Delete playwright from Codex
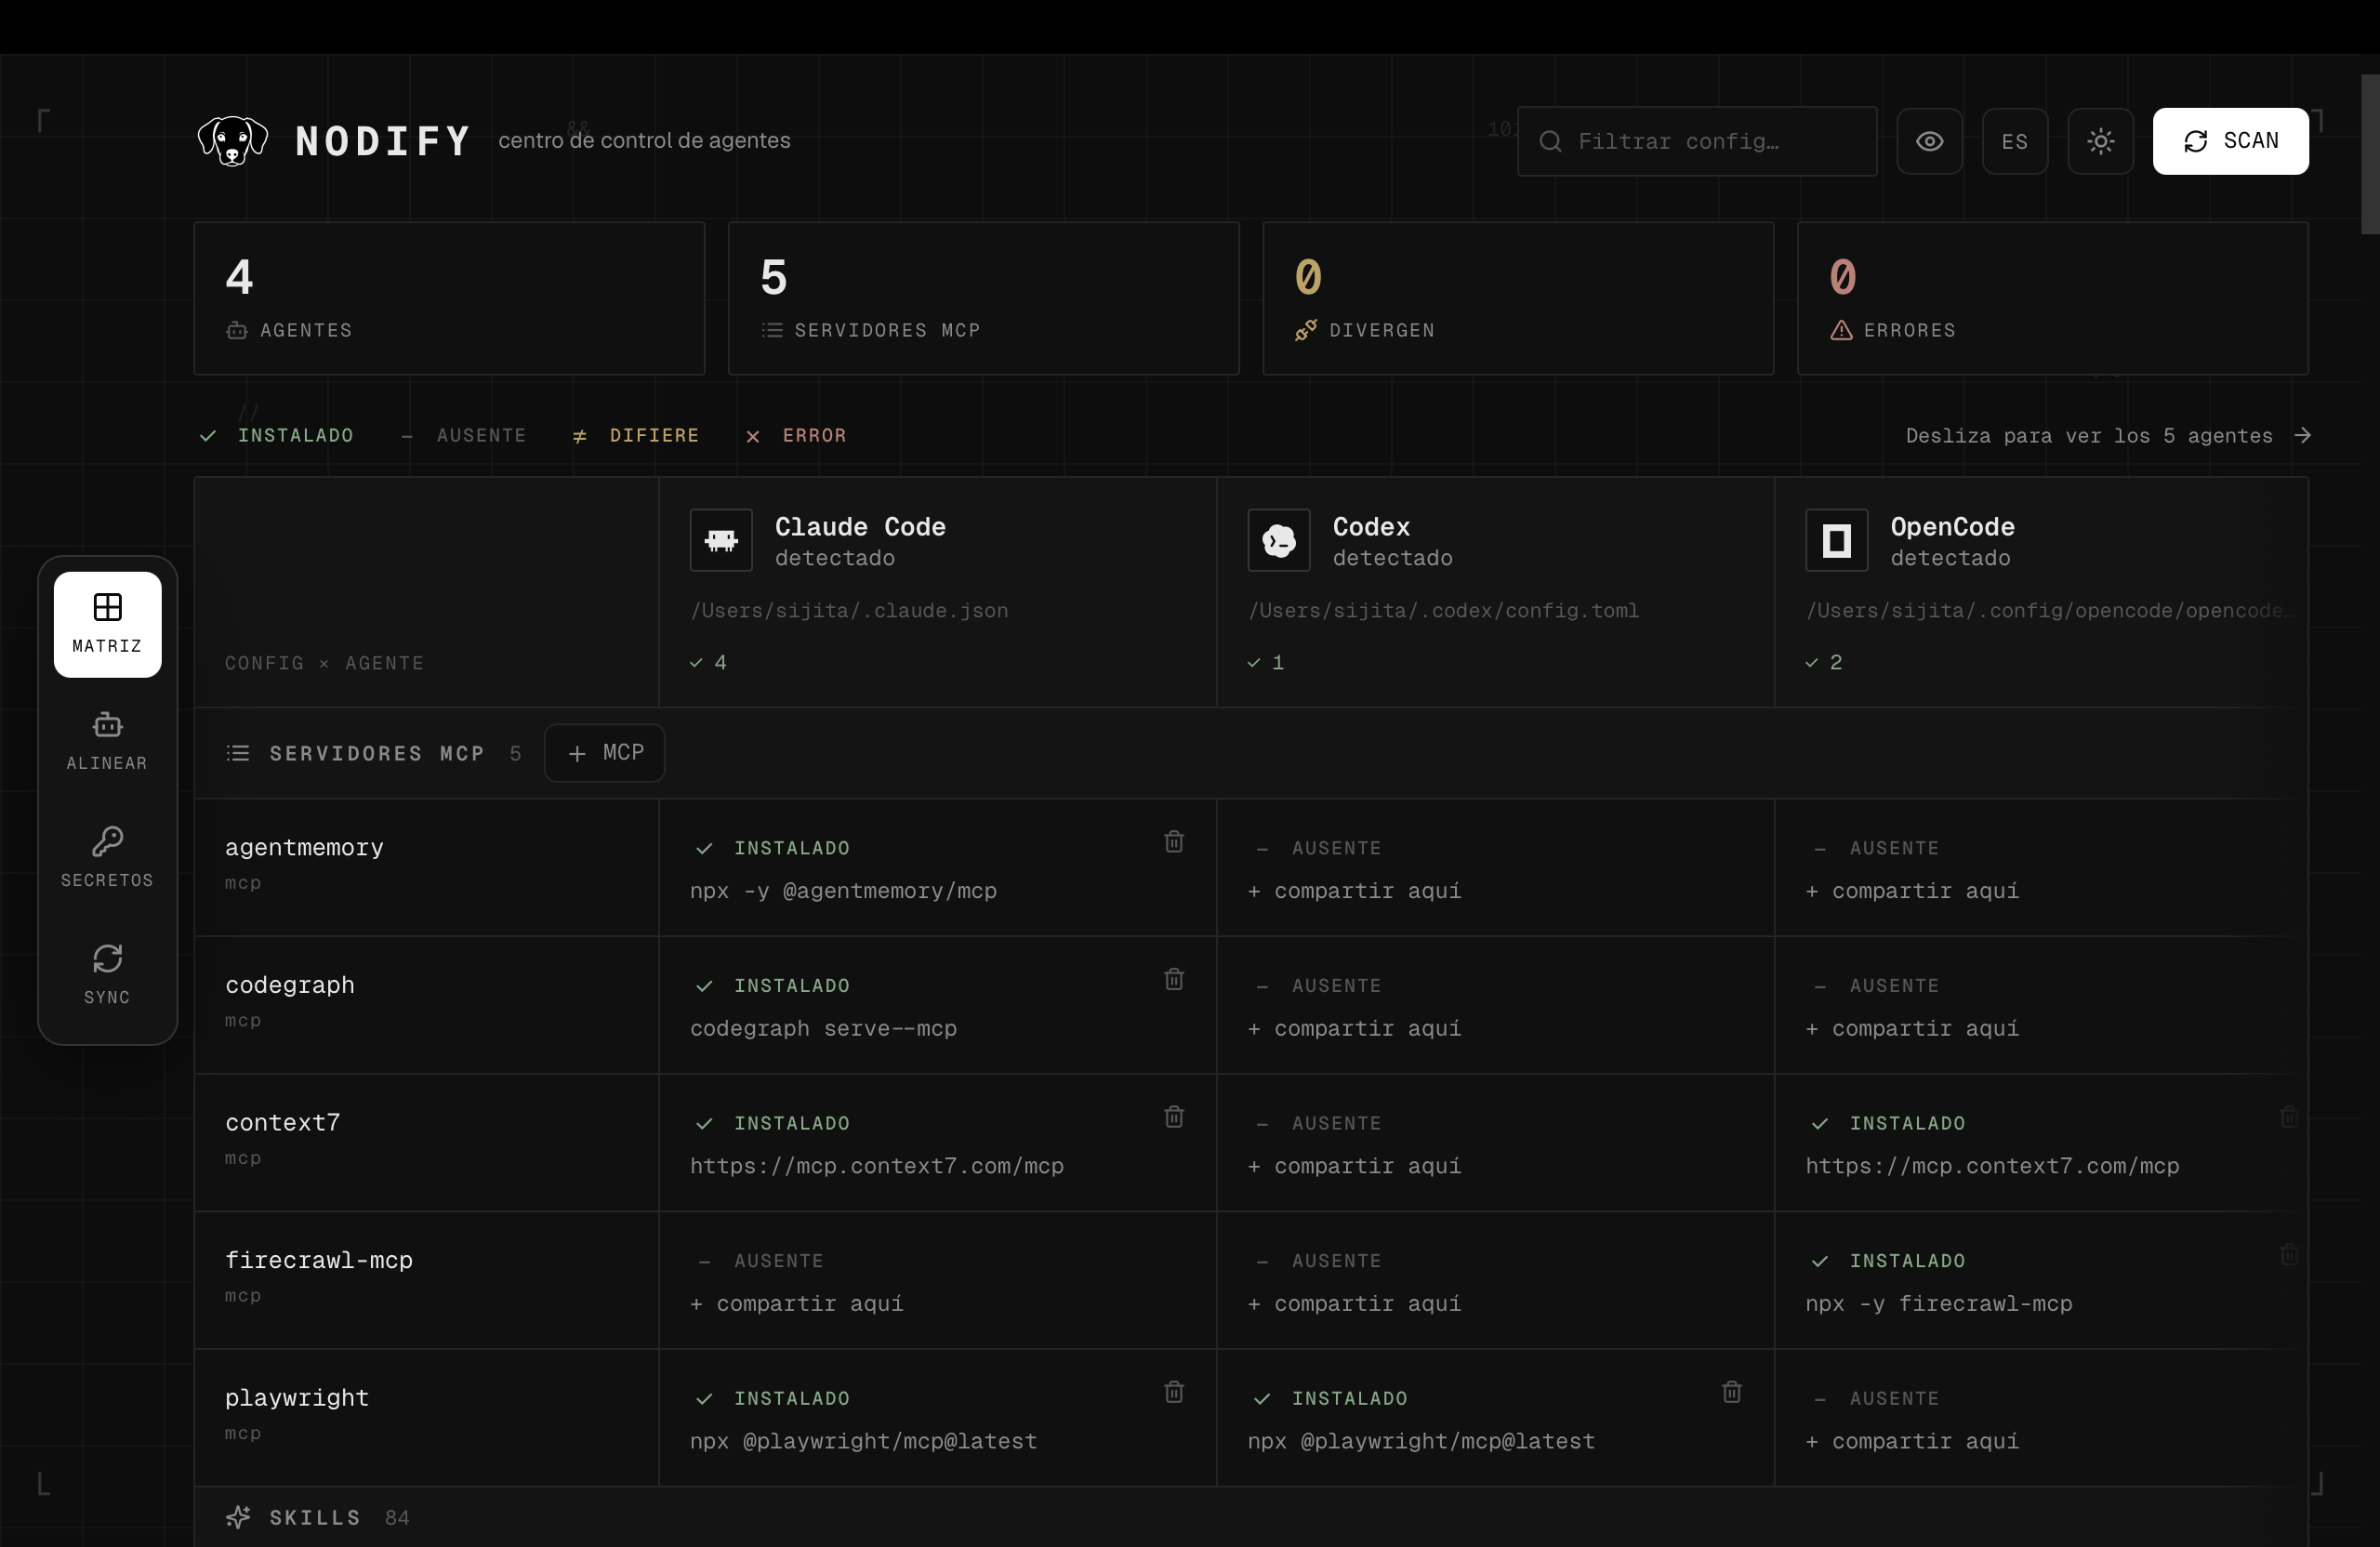Screen dimensions: 2380x1547 pyautogui.click(x=1732, y=1392)
